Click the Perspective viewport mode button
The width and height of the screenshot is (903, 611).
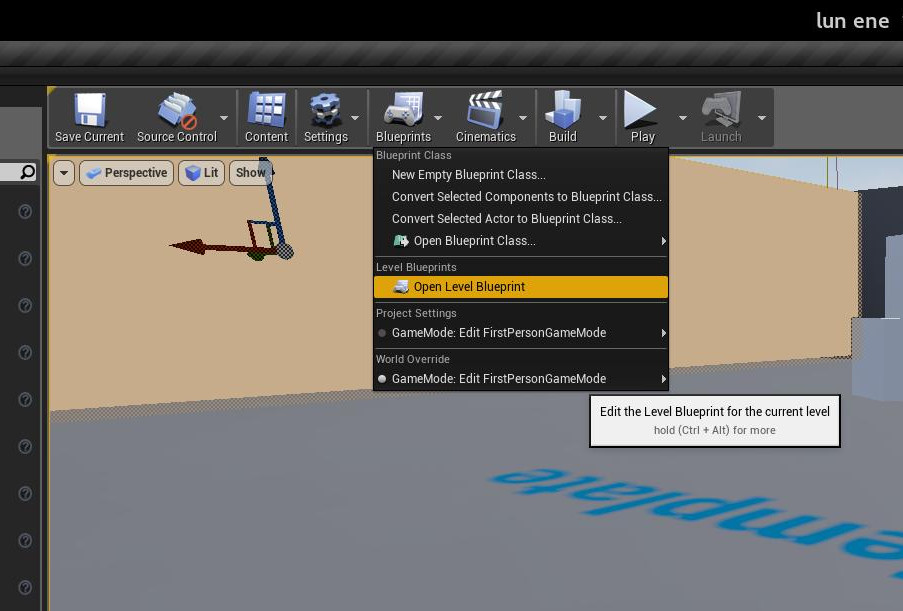click(126, 173)
